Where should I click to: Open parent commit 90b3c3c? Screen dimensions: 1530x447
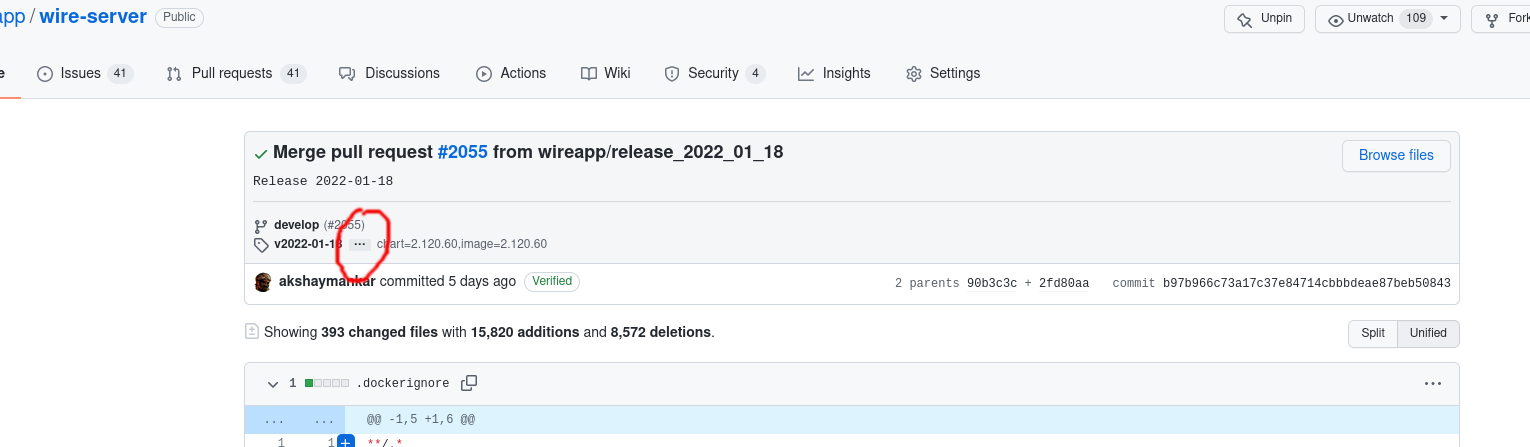click(x=992, y=283)
